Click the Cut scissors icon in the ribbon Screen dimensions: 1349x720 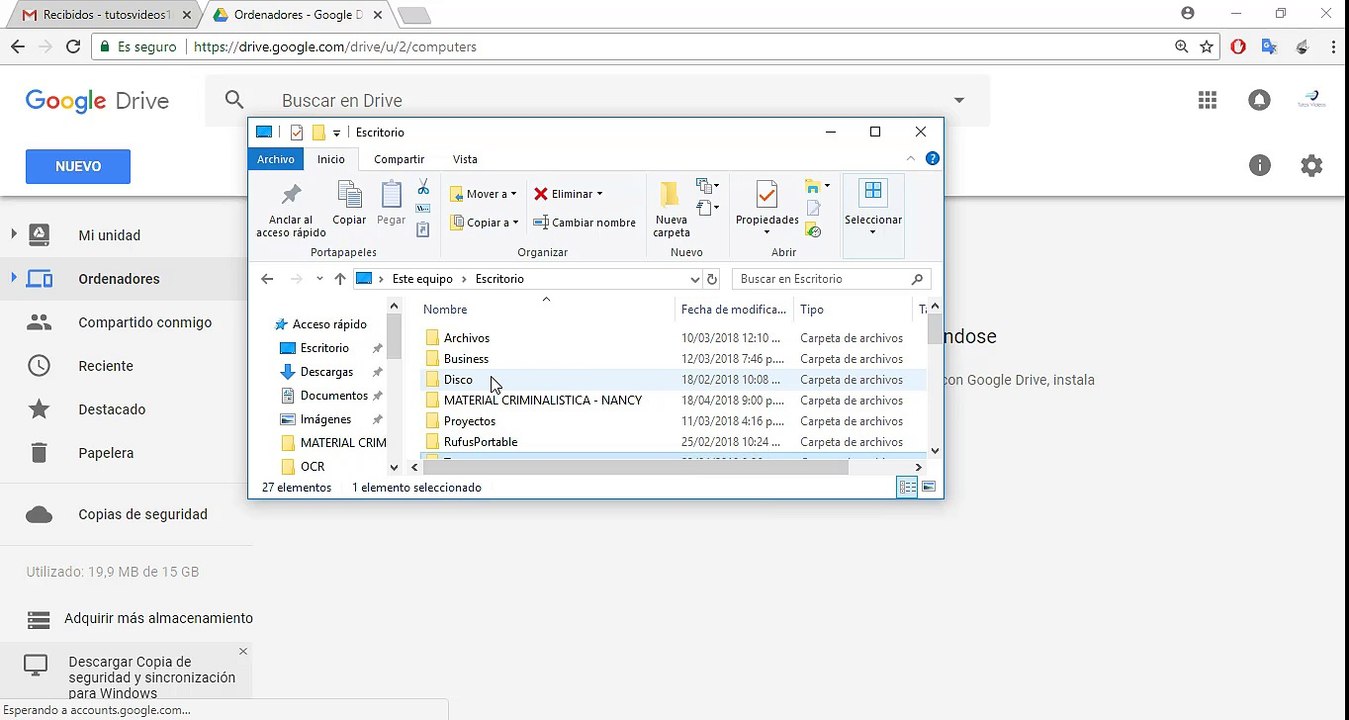coord(423,187)
